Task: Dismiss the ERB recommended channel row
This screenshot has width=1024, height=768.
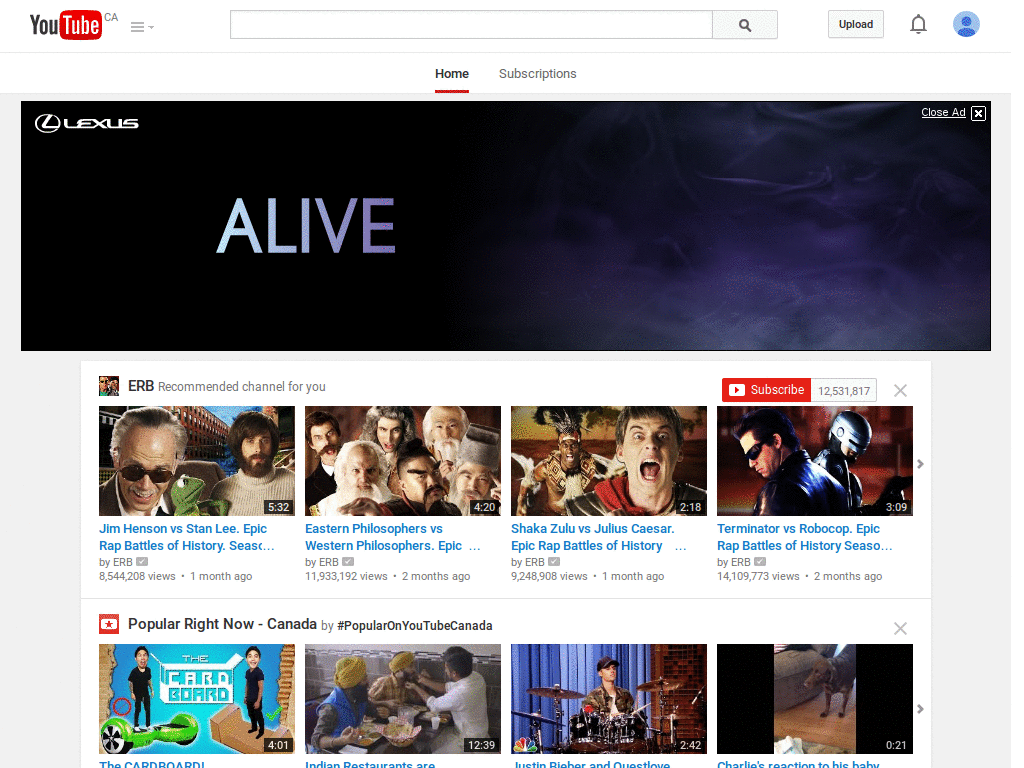Action: [899, 390]
